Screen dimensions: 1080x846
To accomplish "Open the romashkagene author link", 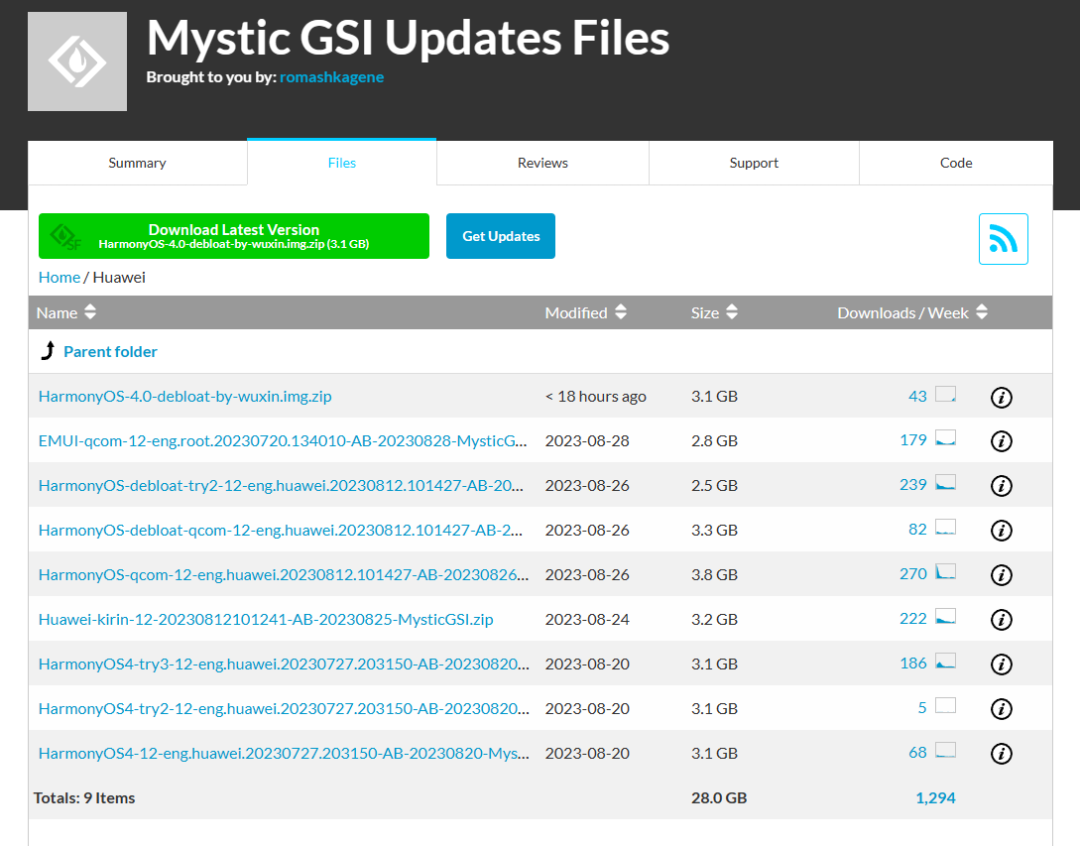I will point(332,77).
